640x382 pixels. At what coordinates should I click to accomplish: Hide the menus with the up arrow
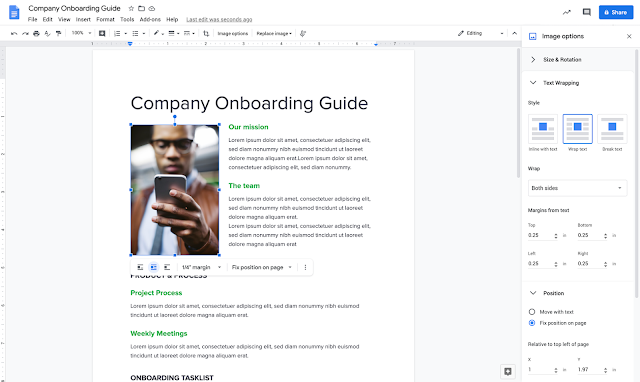coord(514,33)
